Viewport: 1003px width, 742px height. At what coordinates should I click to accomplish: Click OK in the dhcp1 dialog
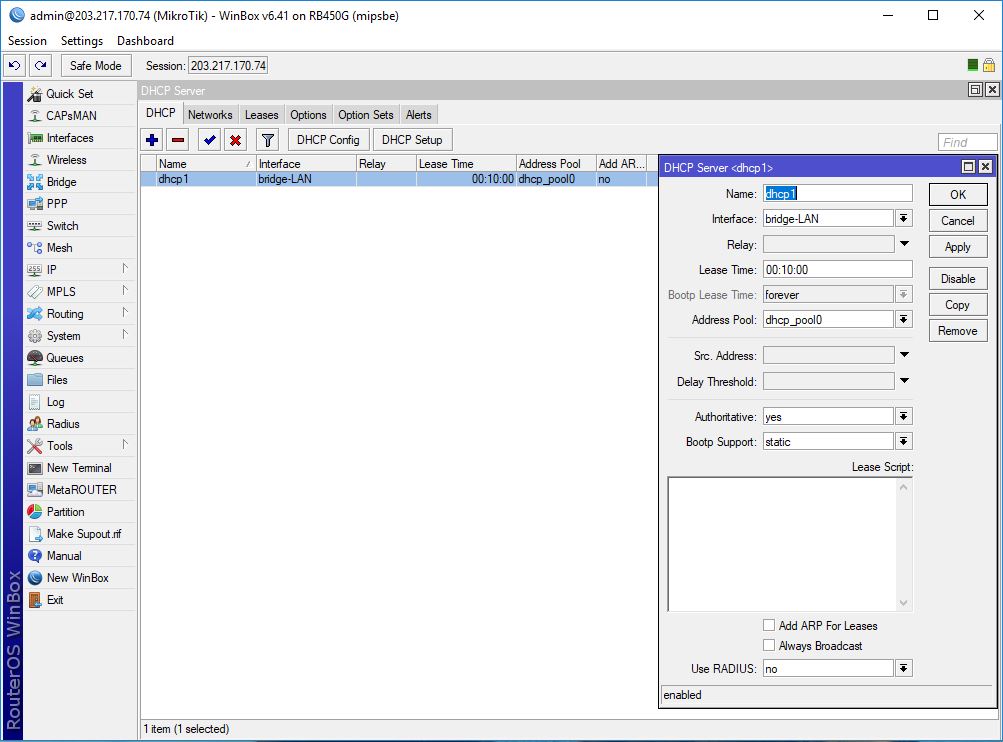[x=958, y=194]
